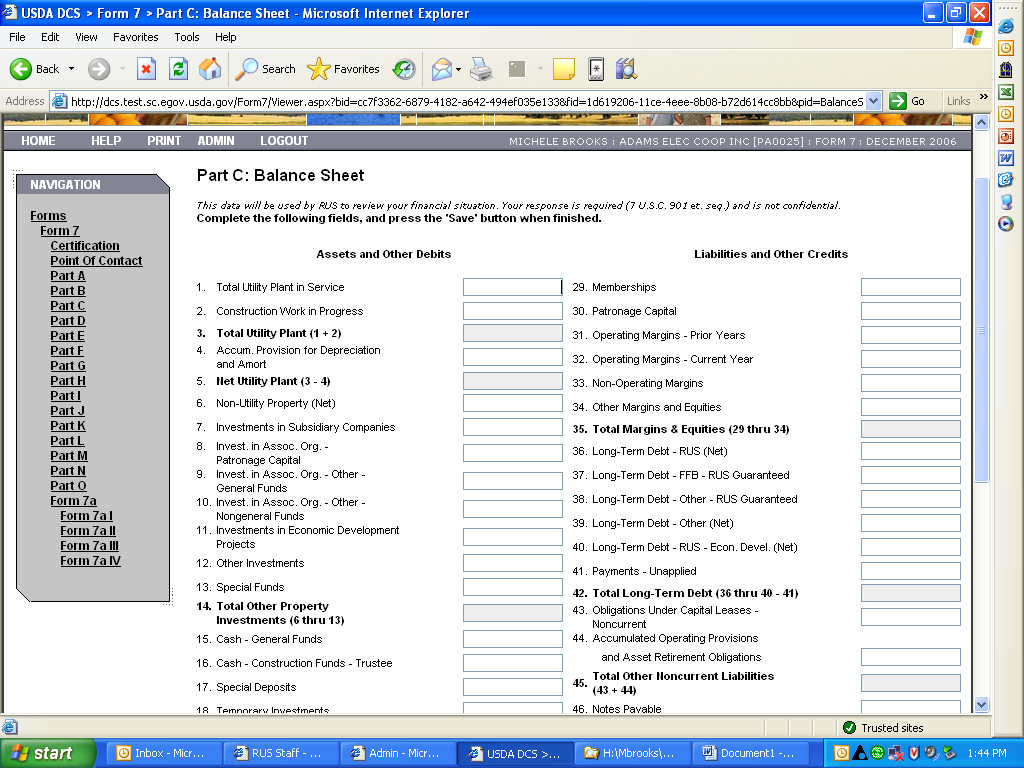This screenshot has height=768, width=1024.
Task: Click the Special Funds input field
Action: pos(513,587)
